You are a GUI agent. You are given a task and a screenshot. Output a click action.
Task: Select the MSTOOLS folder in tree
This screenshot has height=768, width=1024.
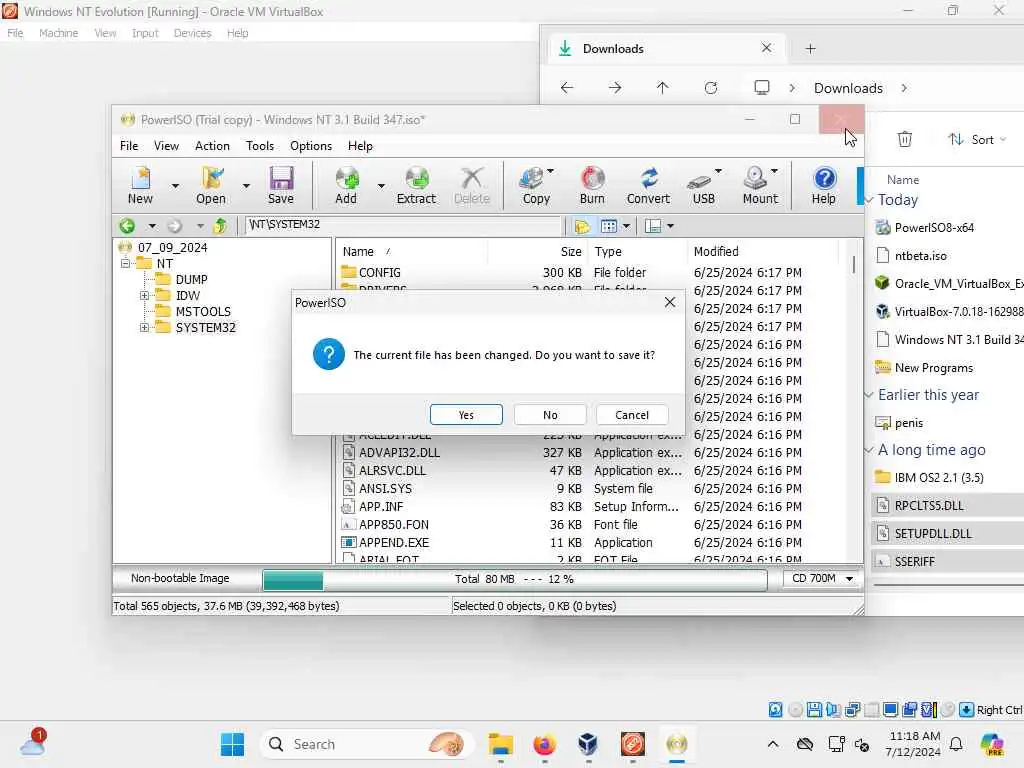(x=203, y=312)
